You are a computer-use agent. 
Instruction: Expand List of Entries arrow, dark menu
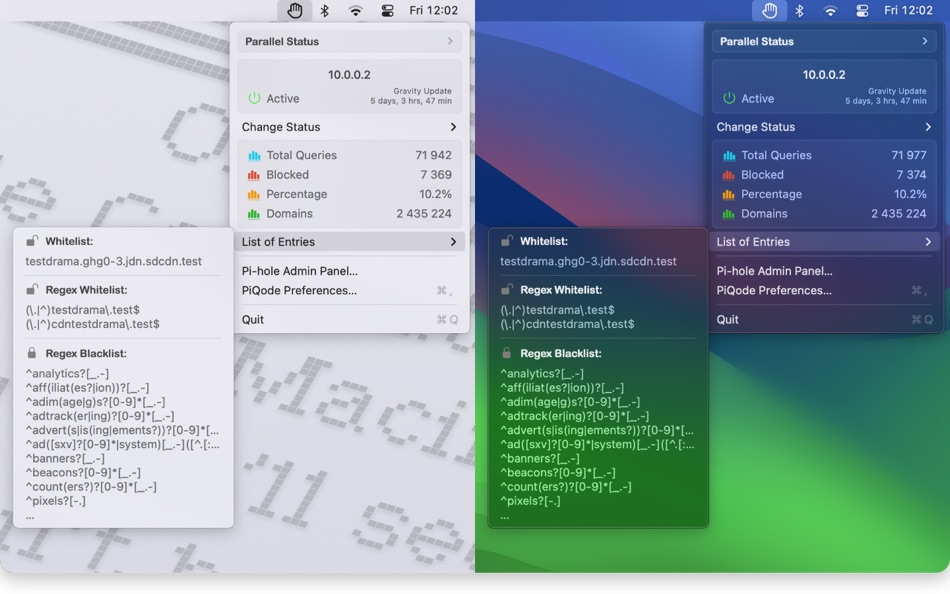coord(928,242)
